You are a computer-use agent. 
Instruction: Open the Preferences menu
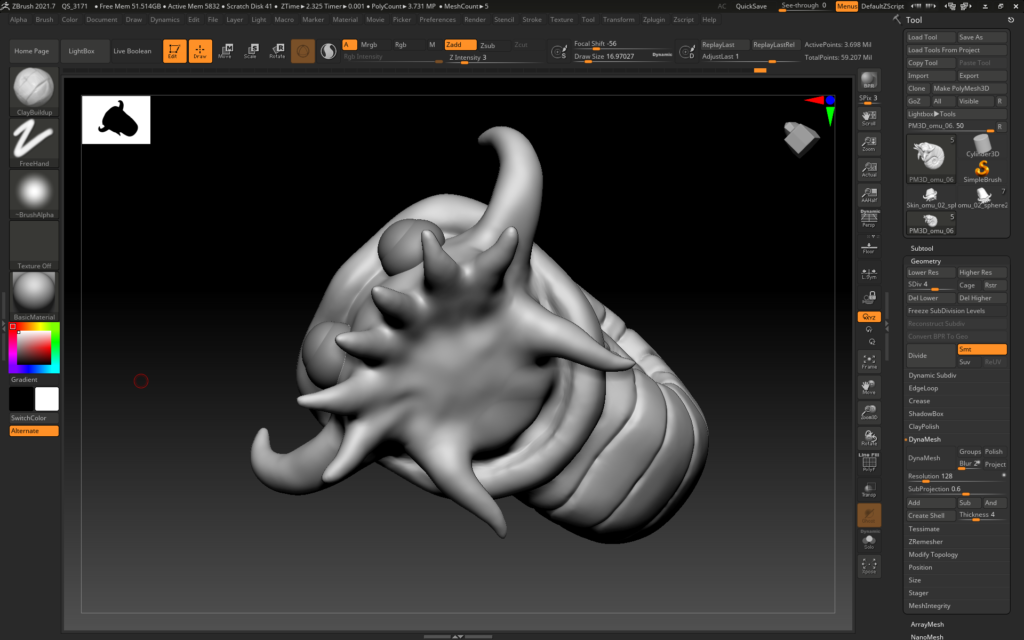(438, 20)
